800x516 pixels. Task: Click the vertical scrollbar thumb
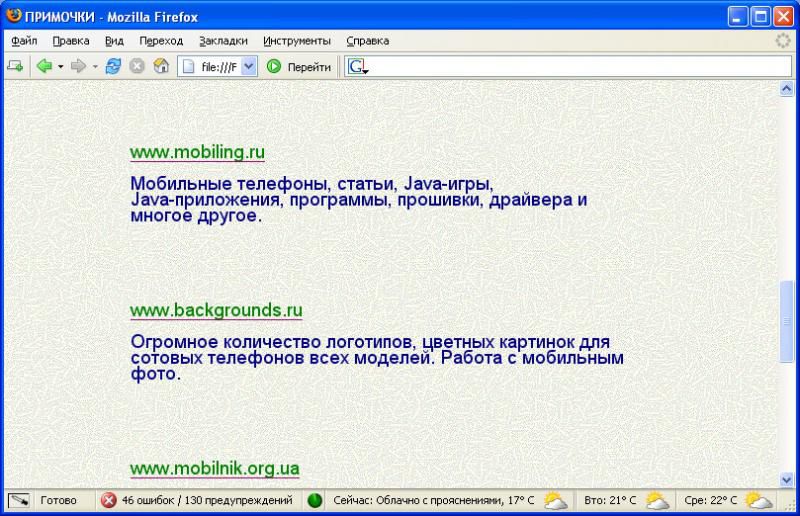point(786,322)
